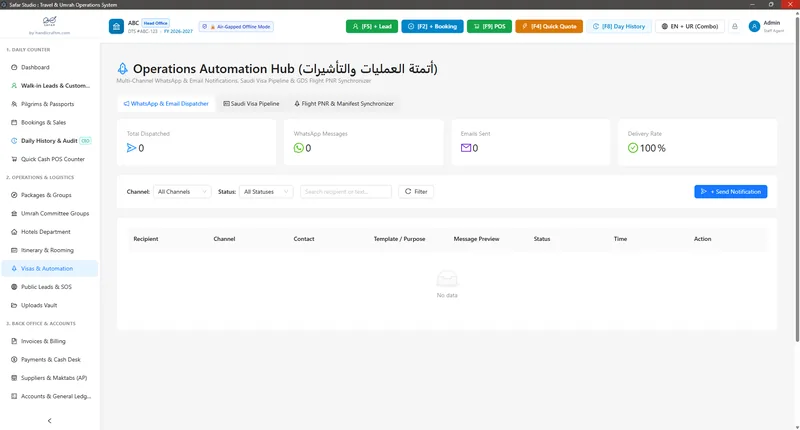This screenshot has height=430, width=800.
Task: Click [F2] + Booking button
Action: tap(432, 27)
